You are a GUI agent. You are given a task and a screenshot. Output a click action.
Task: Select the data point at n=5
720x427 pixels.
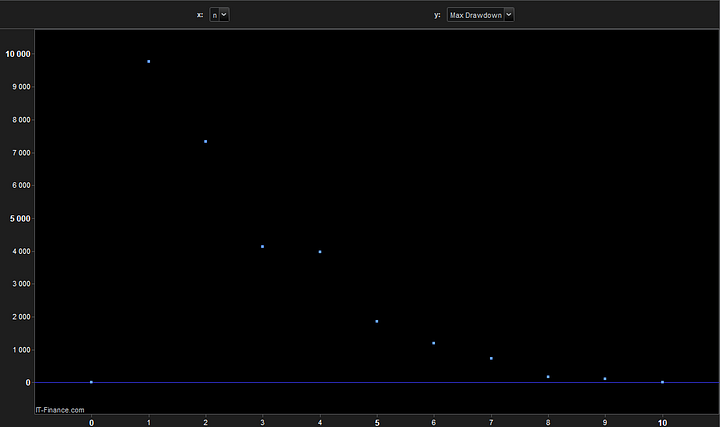tap(377, 321)
